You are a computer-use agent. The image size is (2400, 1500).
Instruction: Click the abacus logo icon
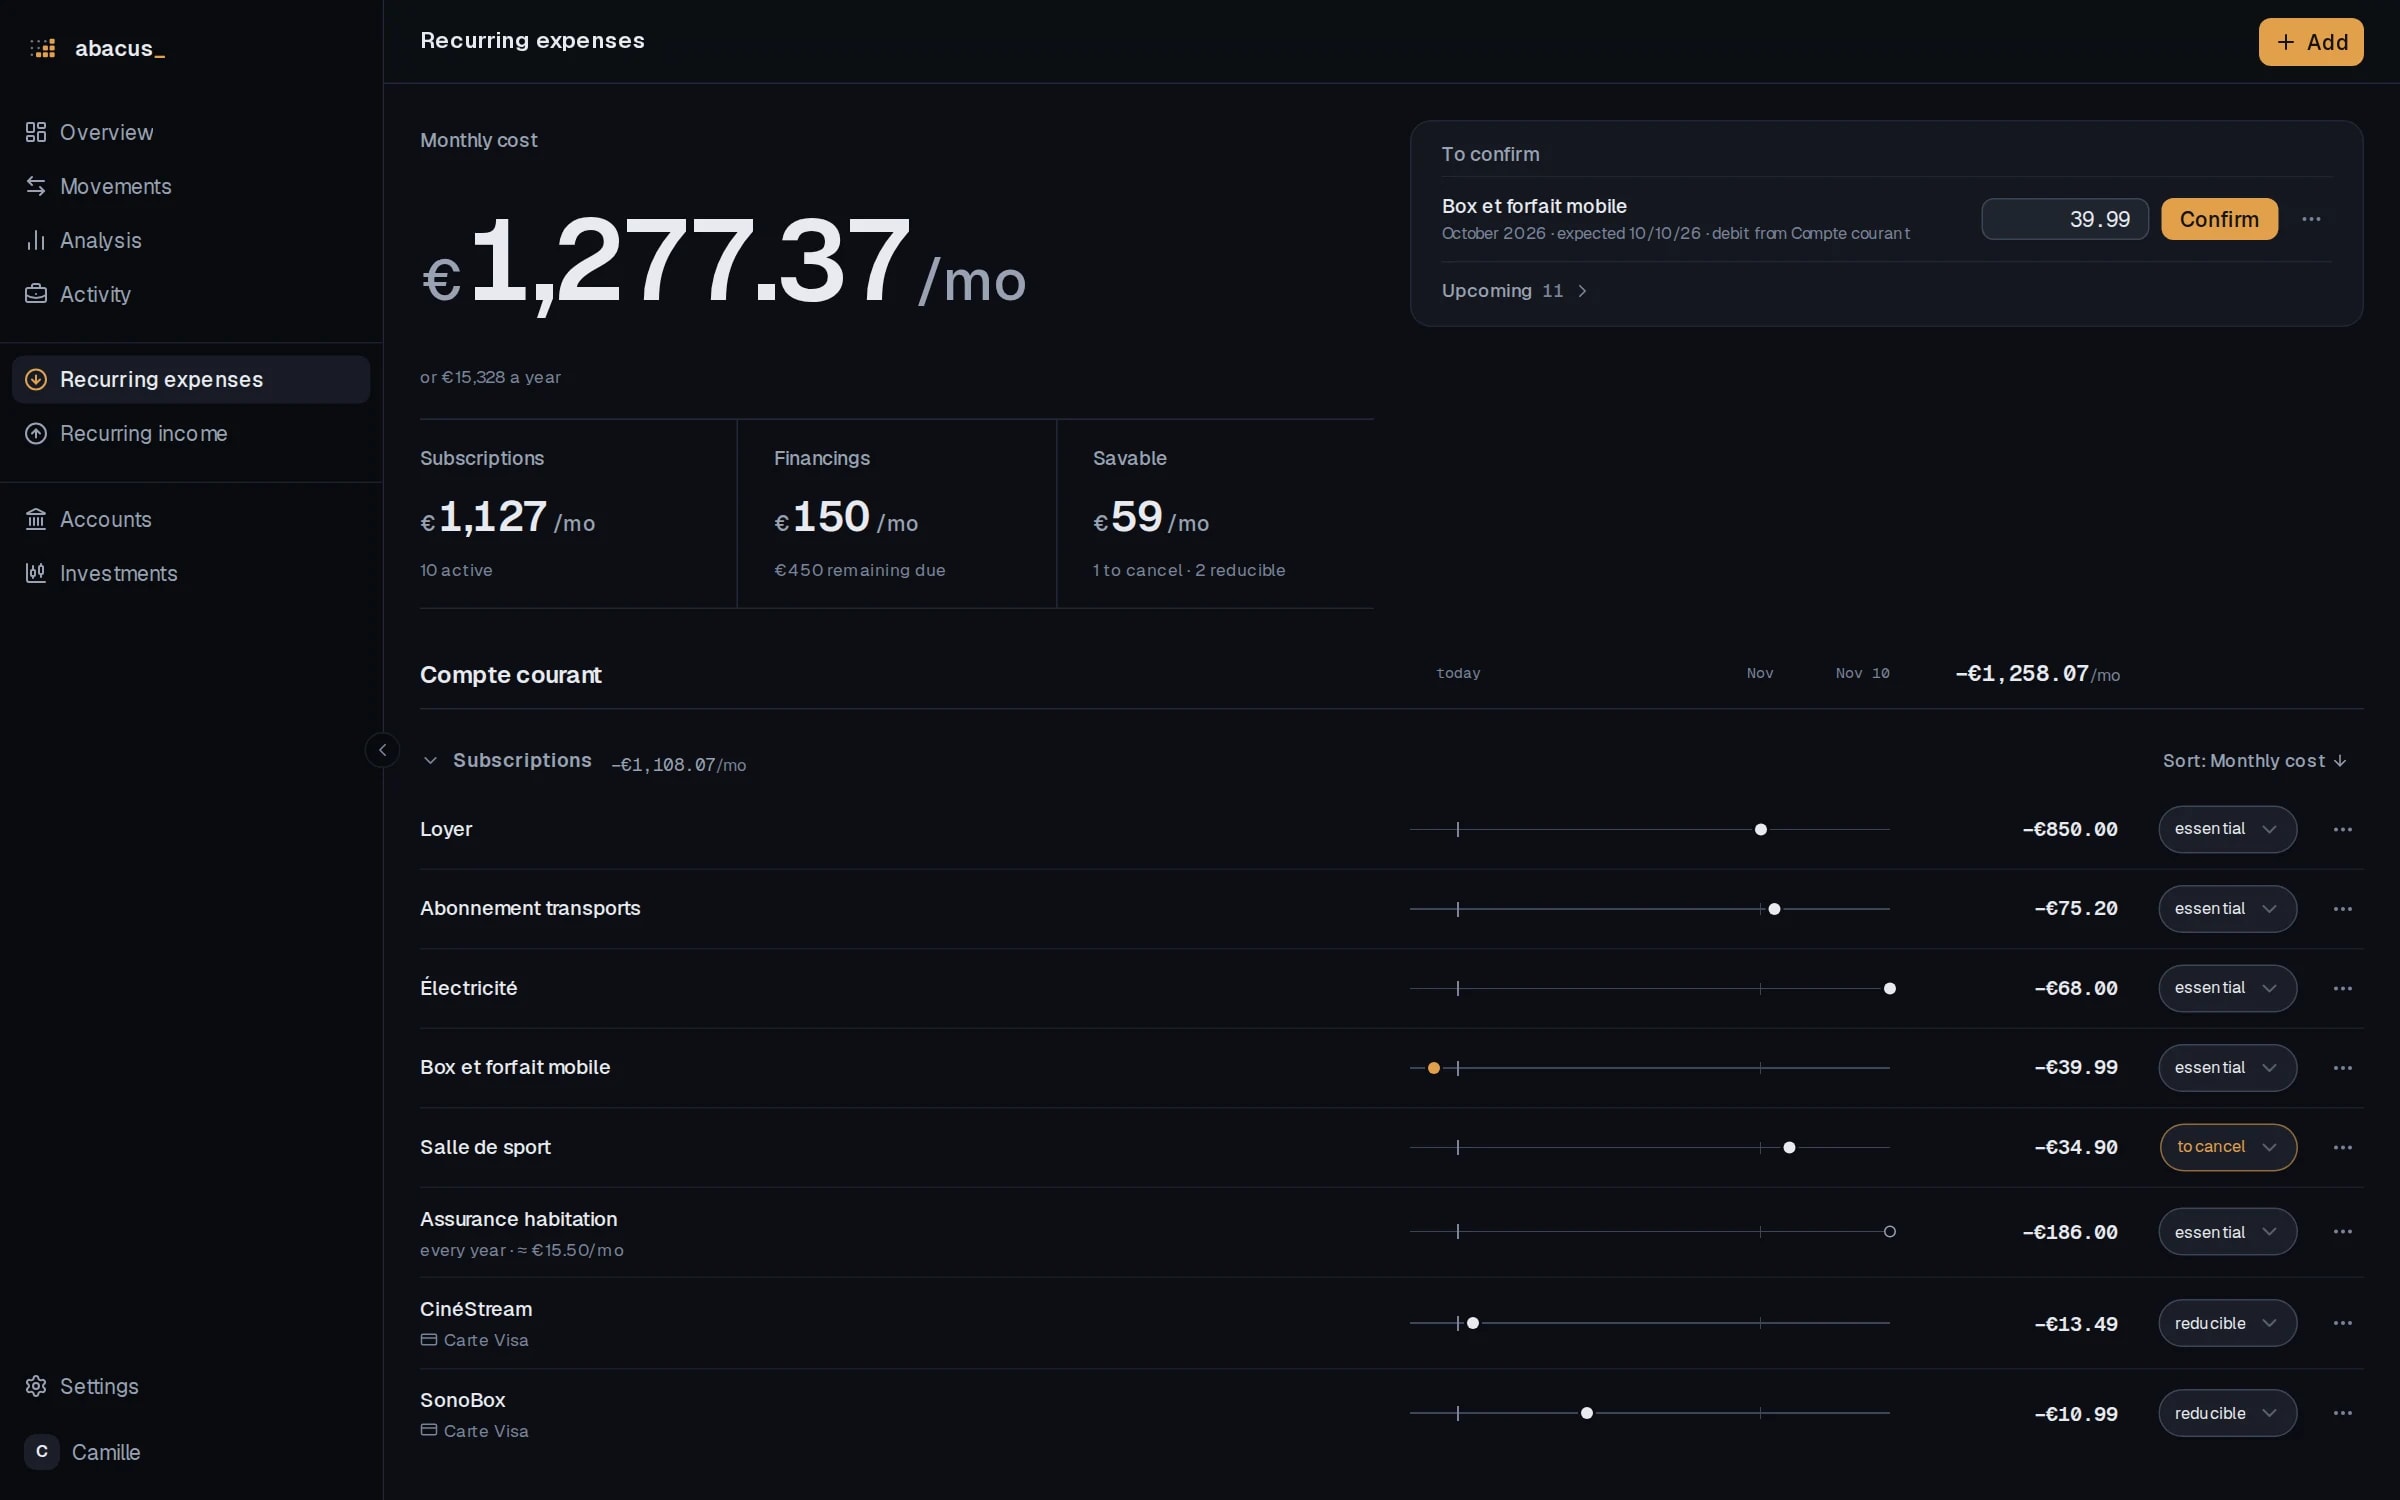click(x=43, y=48)
